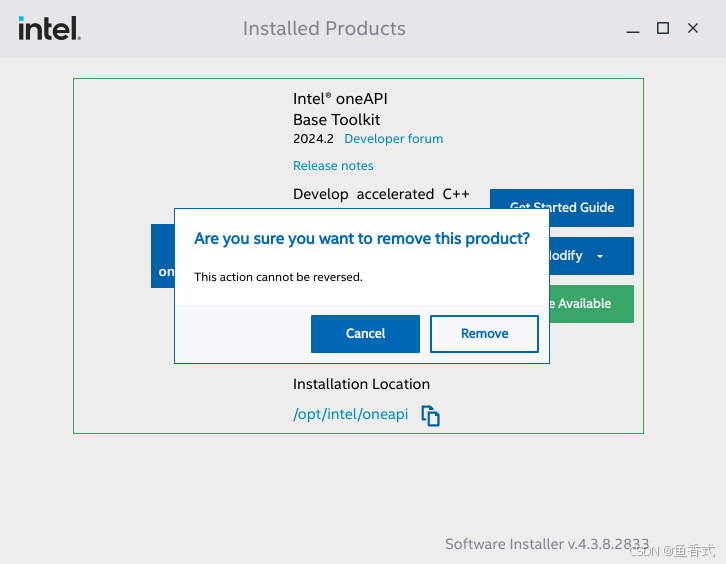Open the /opt/intel/oneapi installation path link

click(350, 414)
